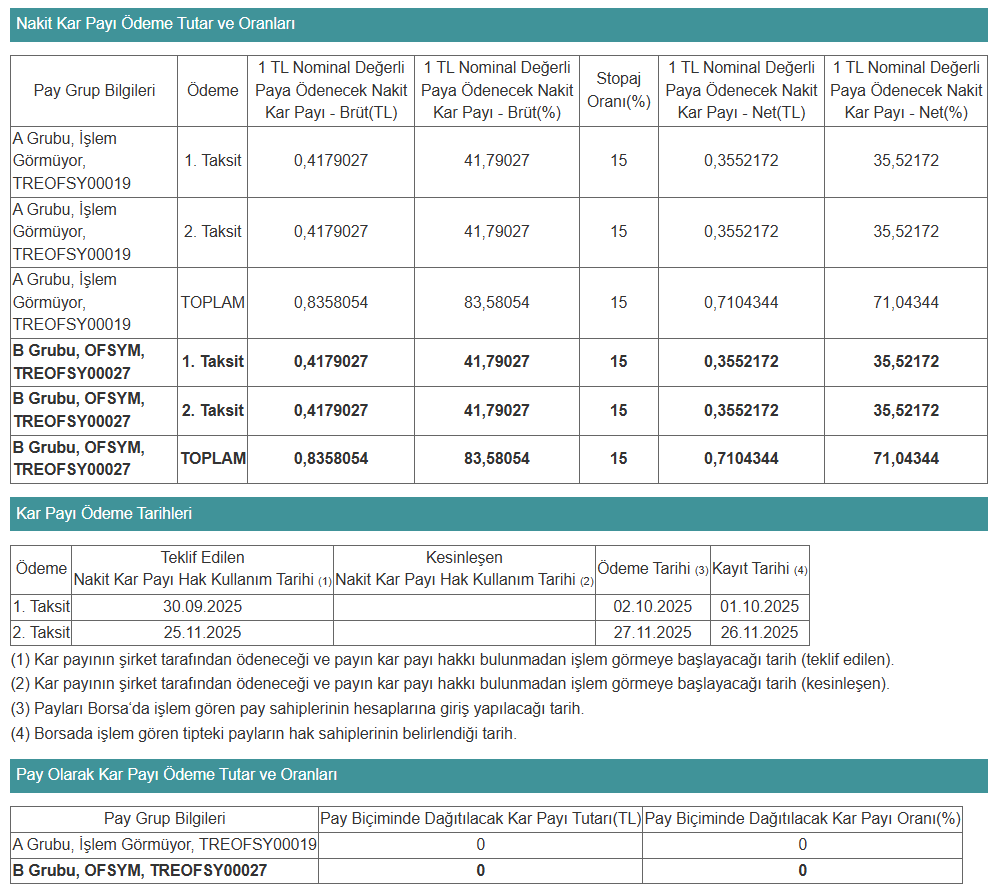Select the 'Stopaj Oranı(%)' column header
This screenshot has height=890, width=997.
[x=618, y=90]
